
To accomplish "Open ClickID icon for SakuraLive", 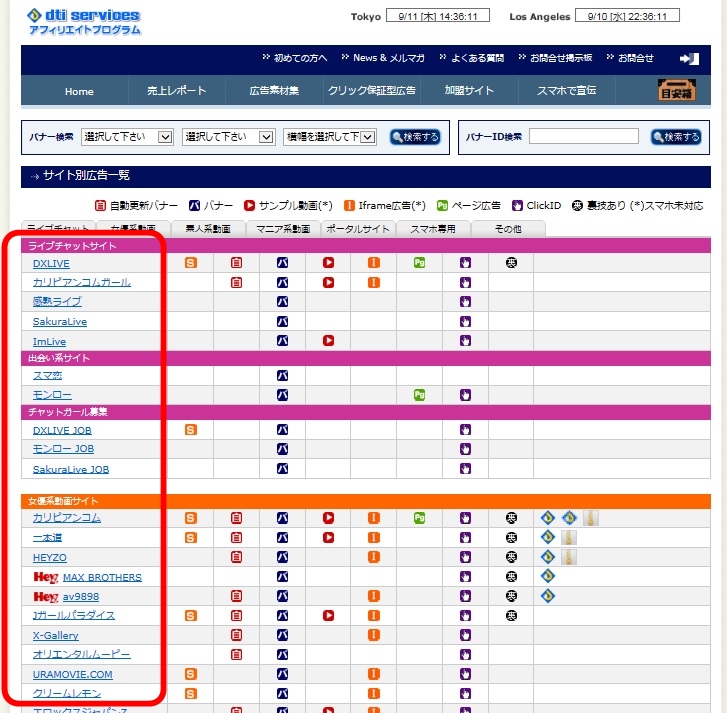I will coord(465,321).
